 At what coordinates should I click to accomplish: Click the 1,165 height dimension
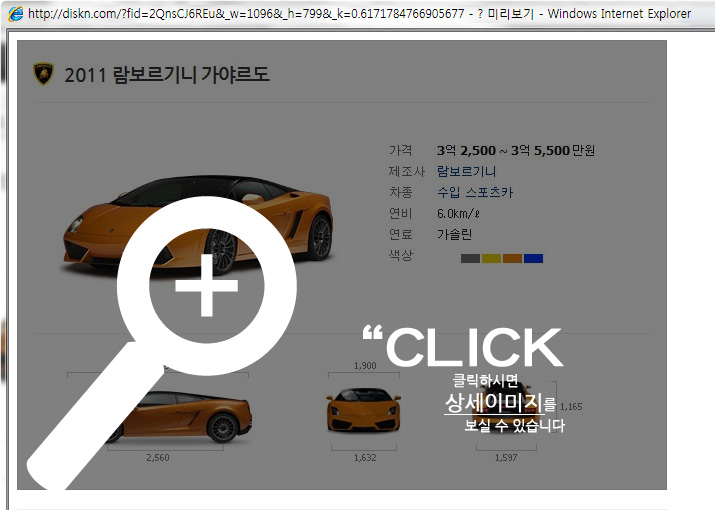tap(571, 406)
